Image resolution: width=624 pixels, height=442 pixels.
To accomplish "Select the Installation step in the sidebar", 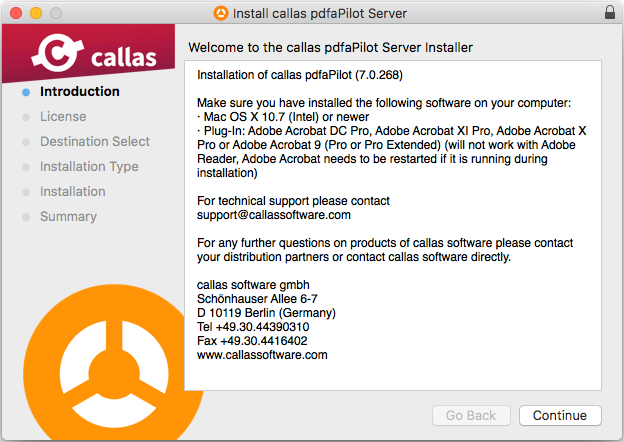I will 73,192.
